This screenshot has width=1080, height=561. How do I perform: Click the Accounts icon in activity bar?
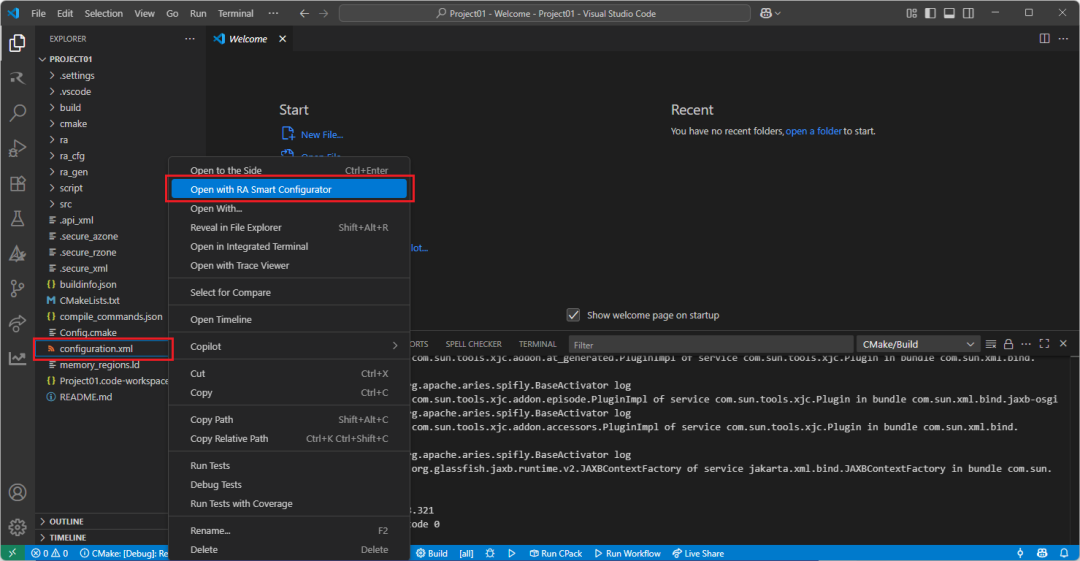[17, 493]
